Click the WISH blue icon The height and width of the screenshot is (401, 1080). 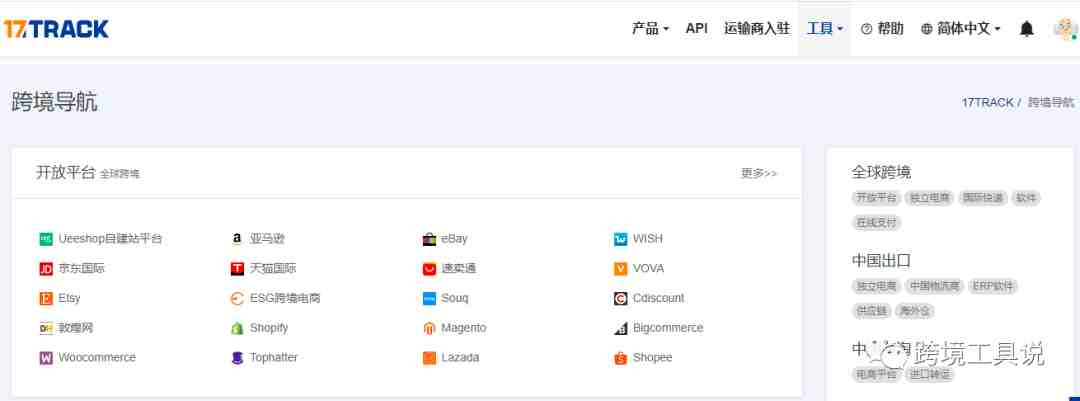click(x=621, y=239)
